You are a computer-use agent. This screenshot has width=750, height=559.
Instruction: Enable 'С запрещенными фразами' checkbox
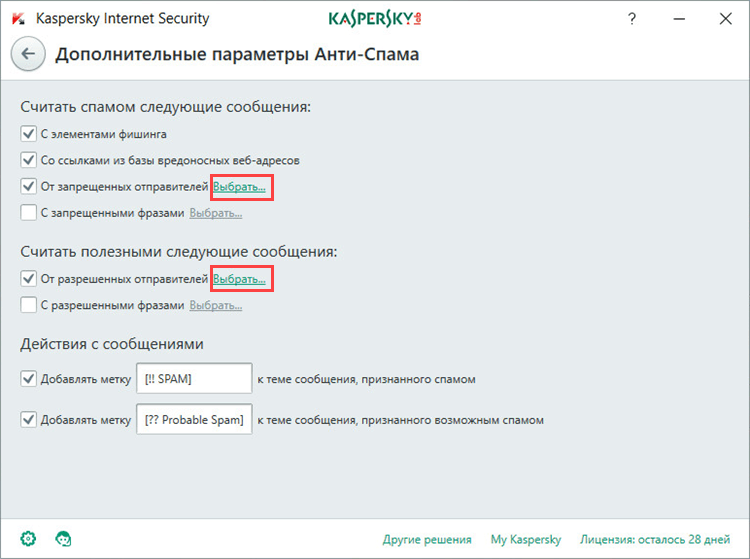pos(29,213)
